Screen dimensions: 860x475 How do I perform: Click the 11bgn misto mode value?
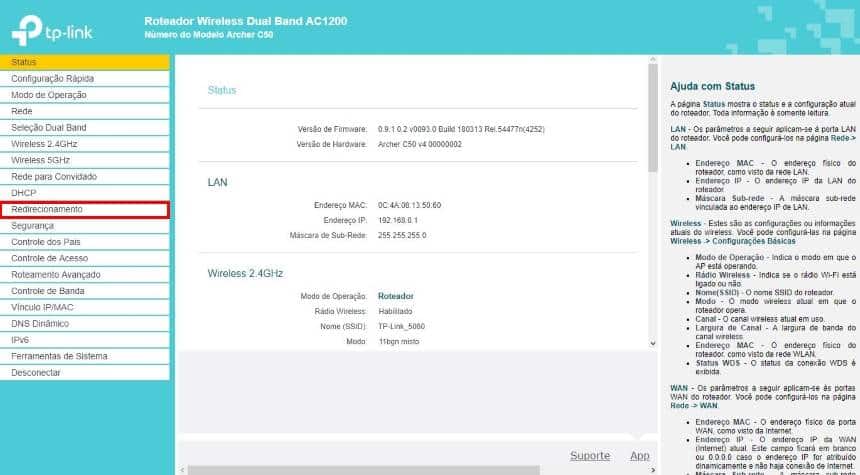click(x=399, y=341)
